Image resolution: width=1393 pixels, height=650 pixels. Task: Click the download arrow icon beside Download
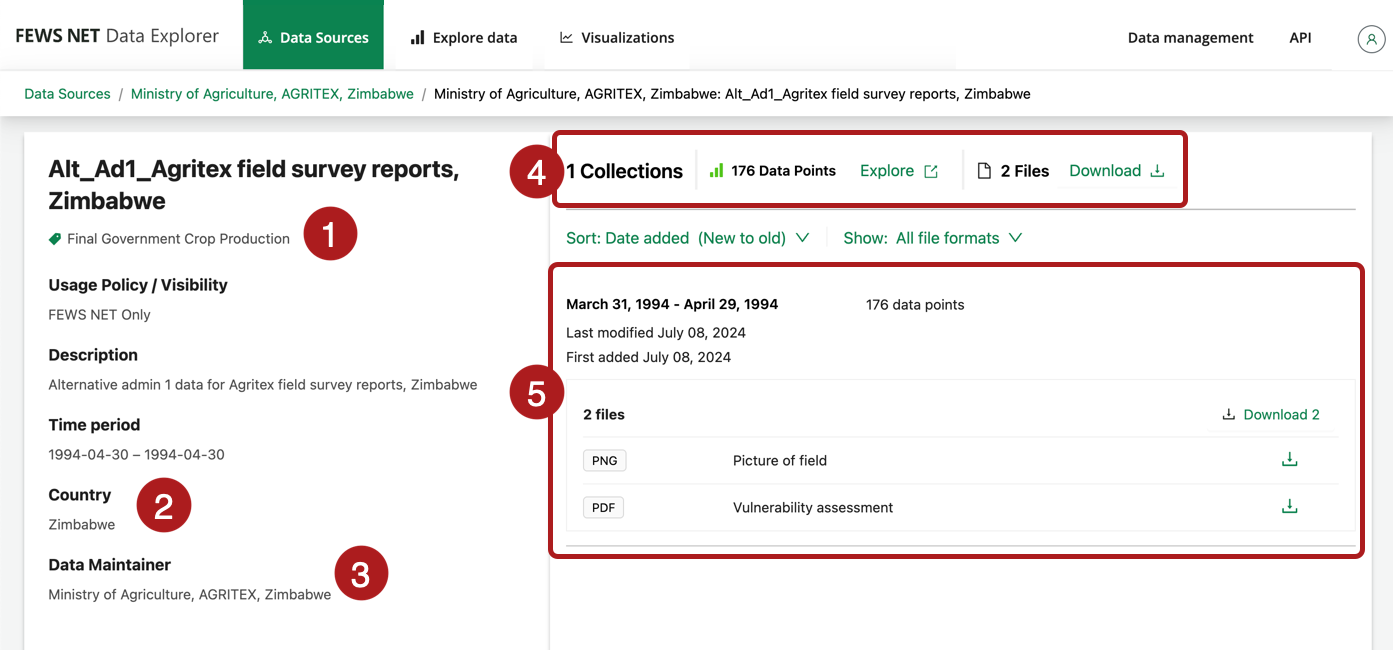click(1157, 171)
